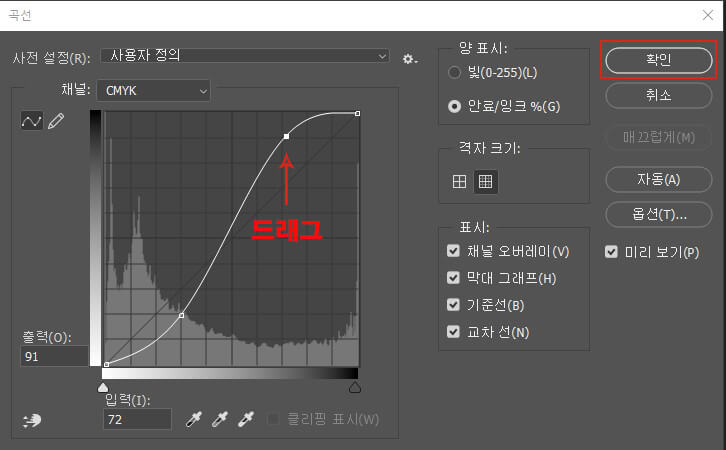The width and height of the screenshot is (726, 450).
Task: Select the 빛(0-255)(L) radio option
Action: tap(455, 73)
